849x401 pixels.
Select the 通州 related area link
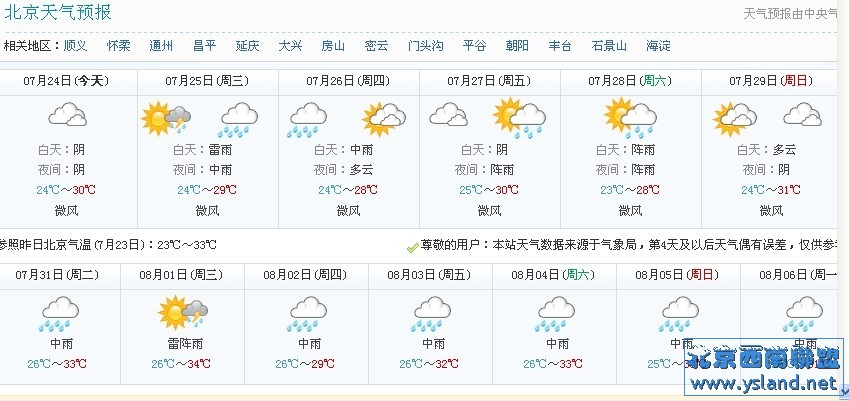pos(161,46)
